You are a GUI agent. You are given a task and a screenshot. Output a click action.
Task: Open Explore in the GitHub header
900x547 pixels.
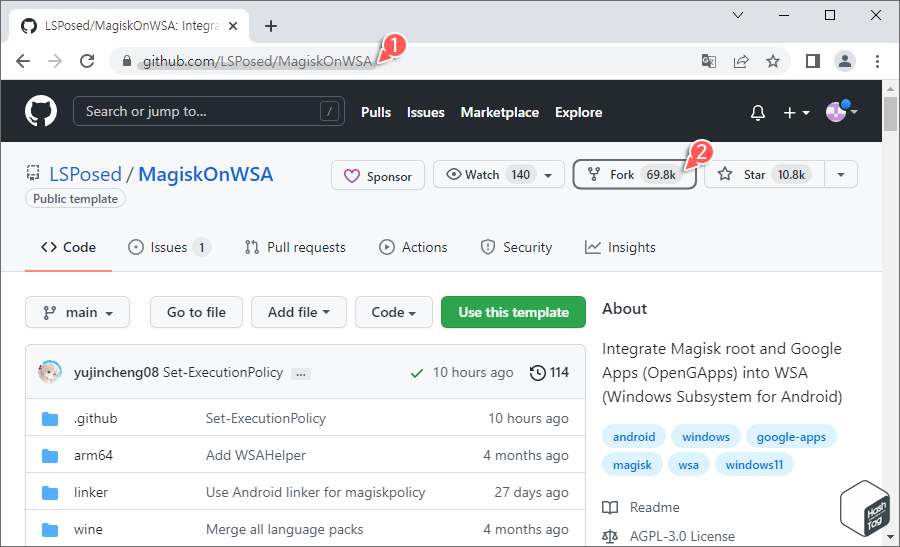(x=579, y=112)
